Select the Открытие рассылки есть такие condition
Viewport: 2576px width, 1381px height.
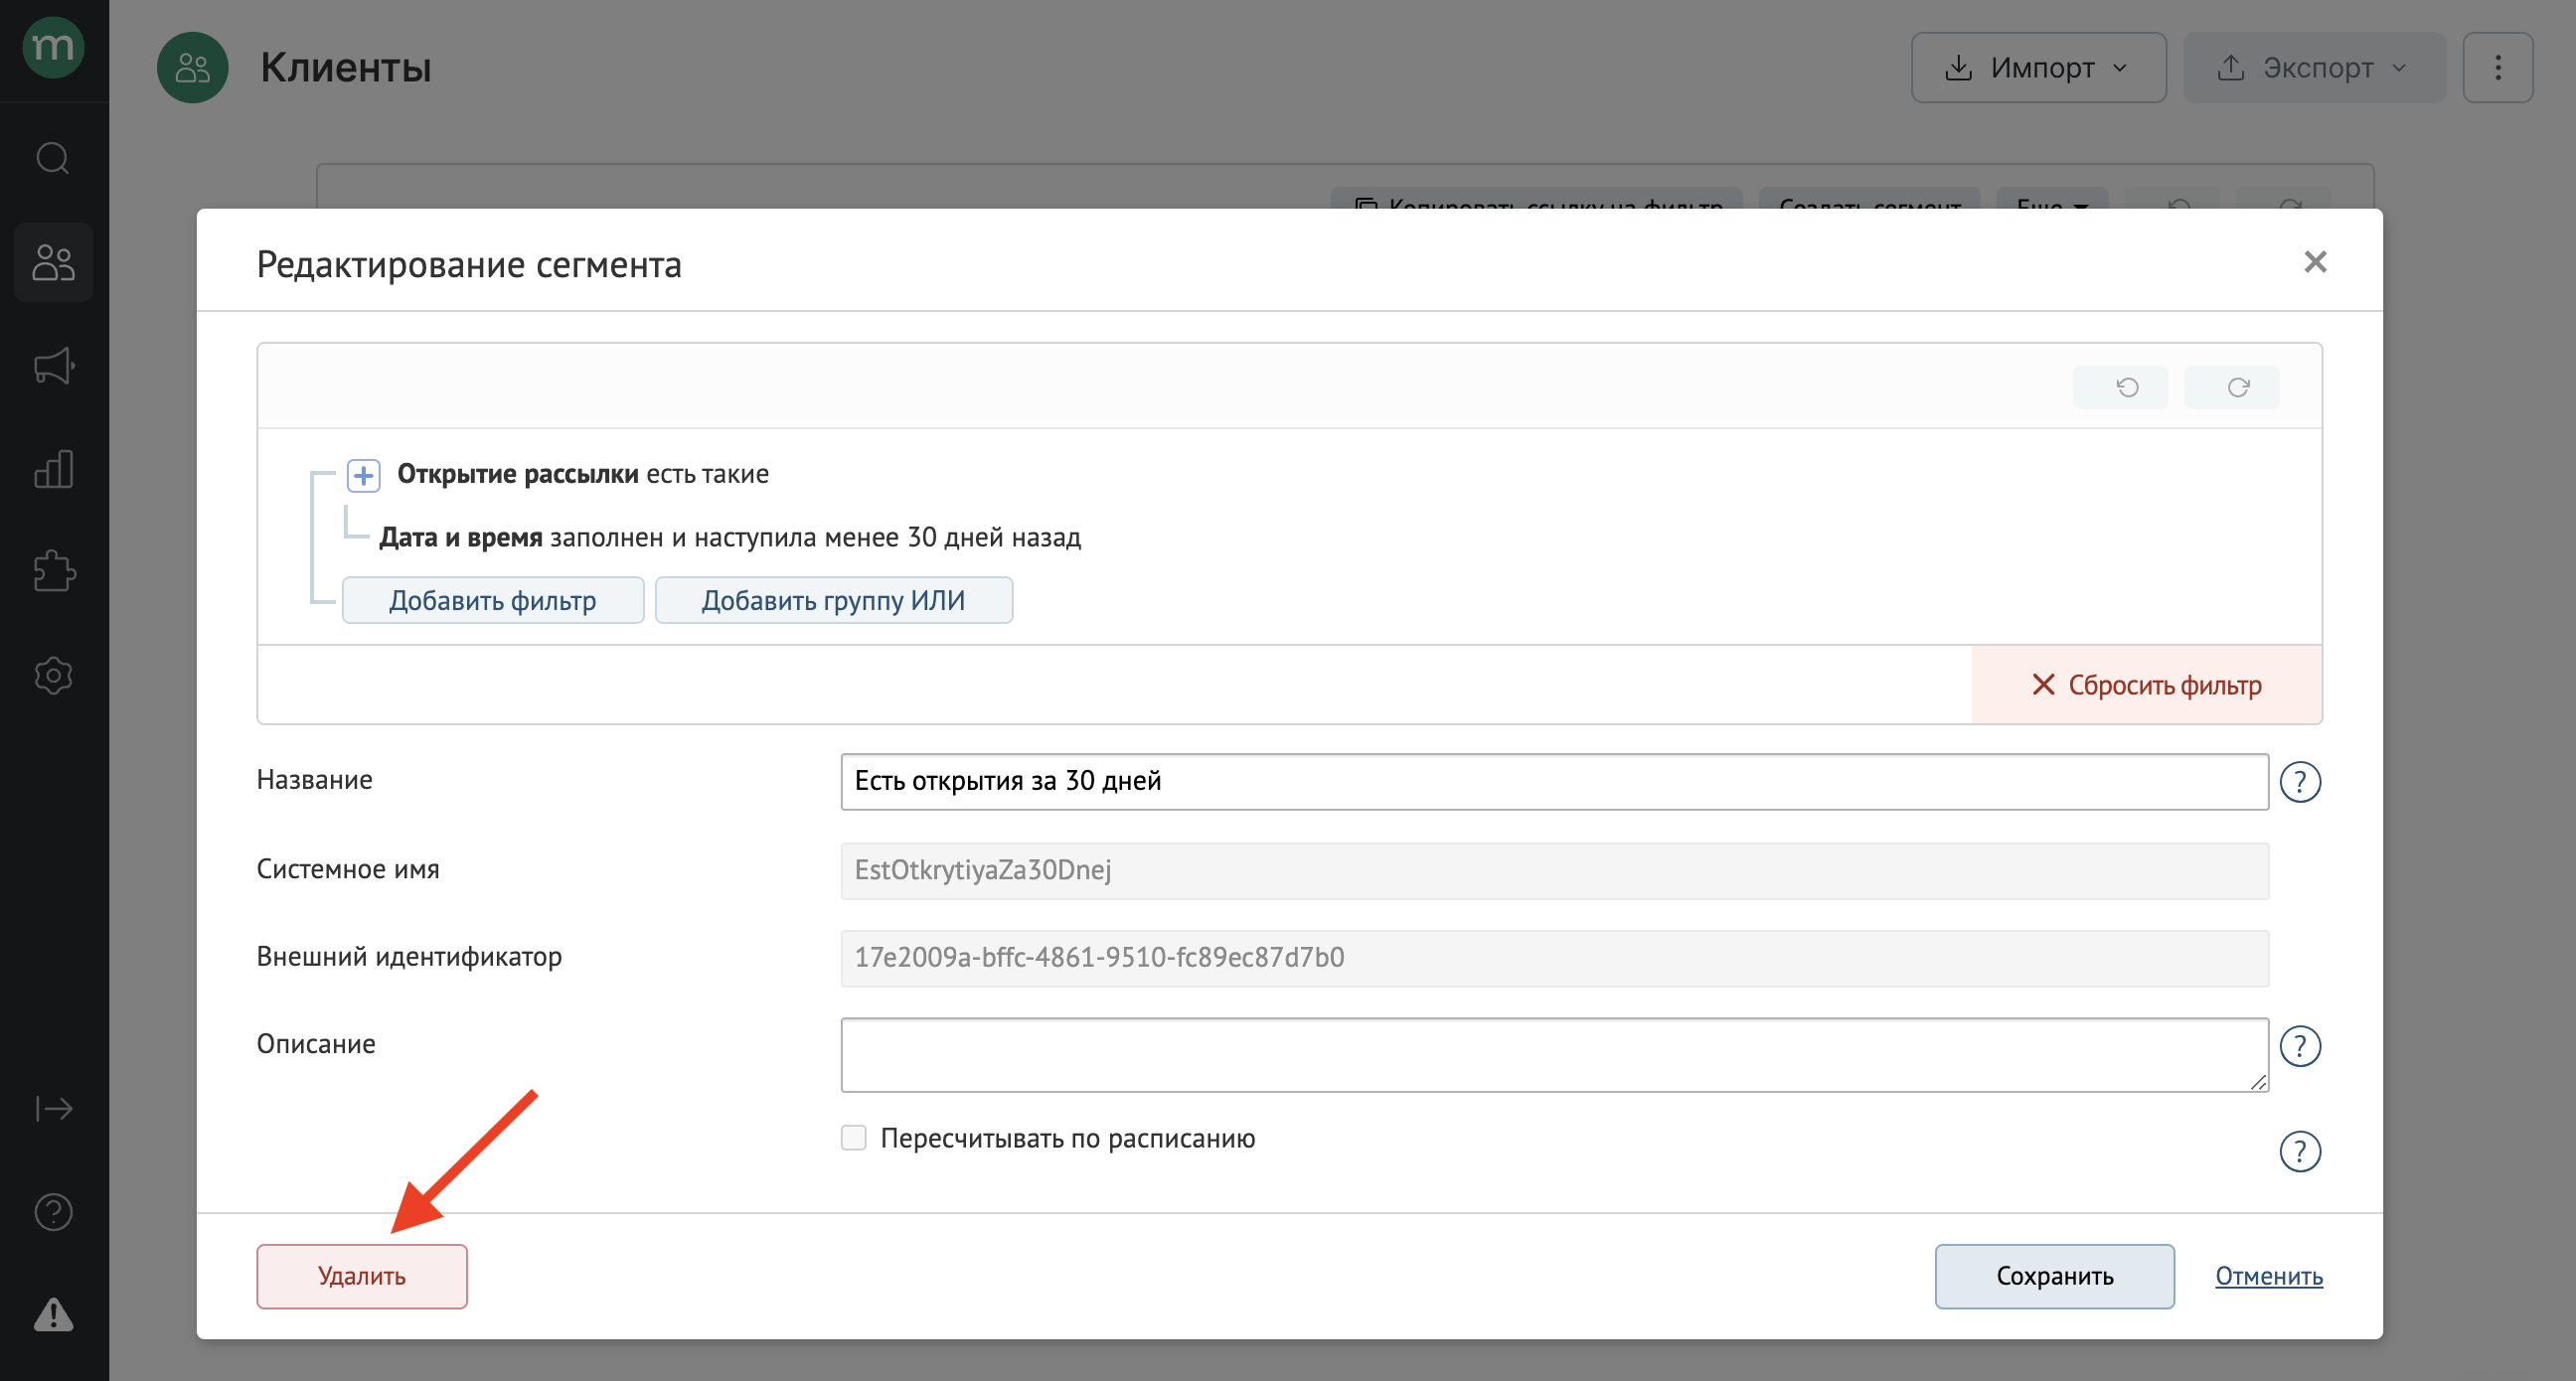pyautogui.click(x=582, y=474)
